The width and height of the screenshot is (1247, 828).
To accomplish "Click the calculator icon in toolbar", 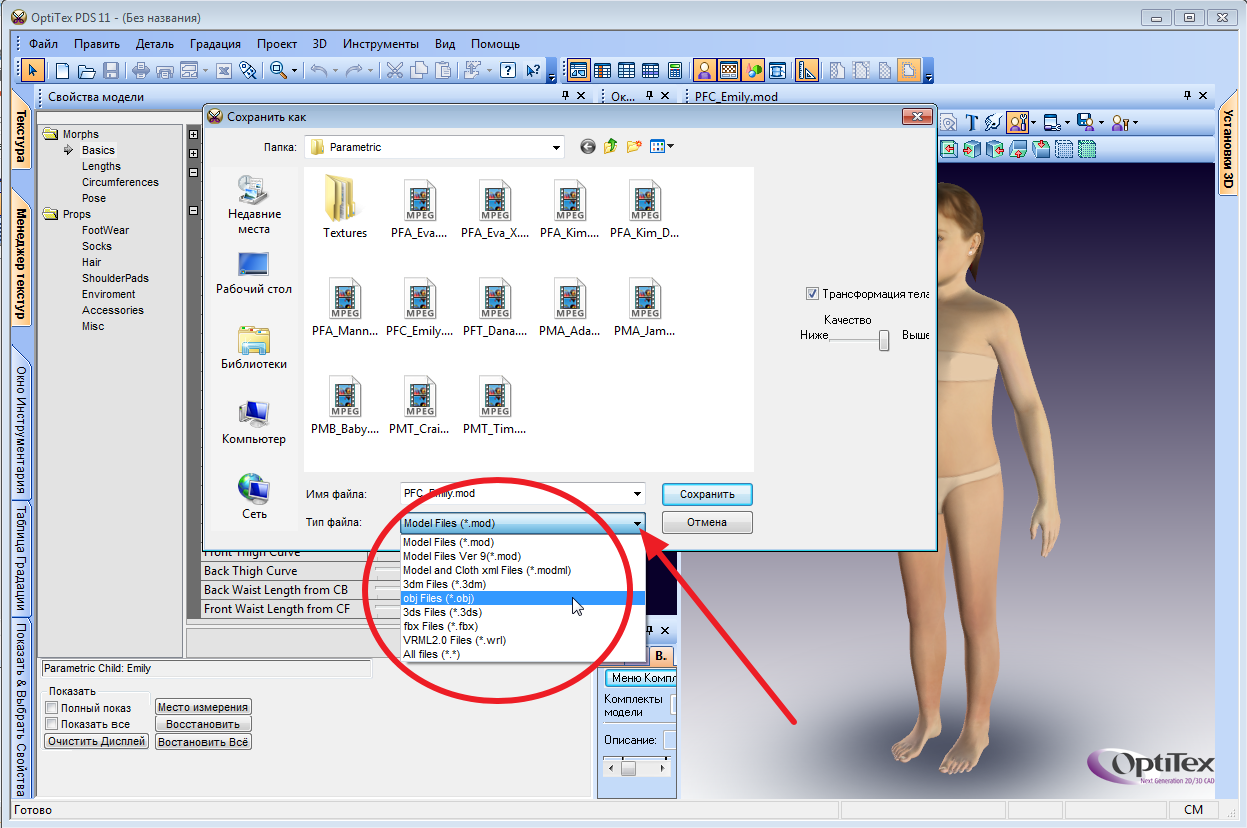I will click(x=675, y=70).
